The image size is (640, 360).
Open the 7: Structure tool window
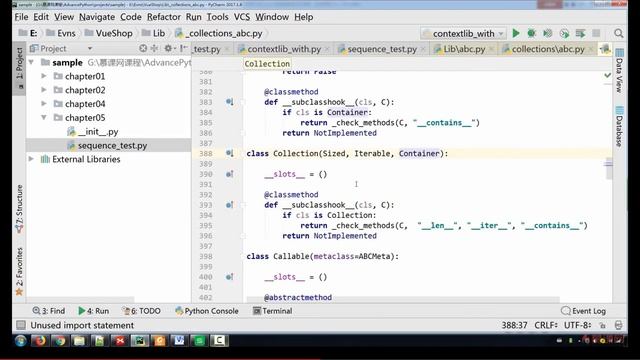(19, 209)
